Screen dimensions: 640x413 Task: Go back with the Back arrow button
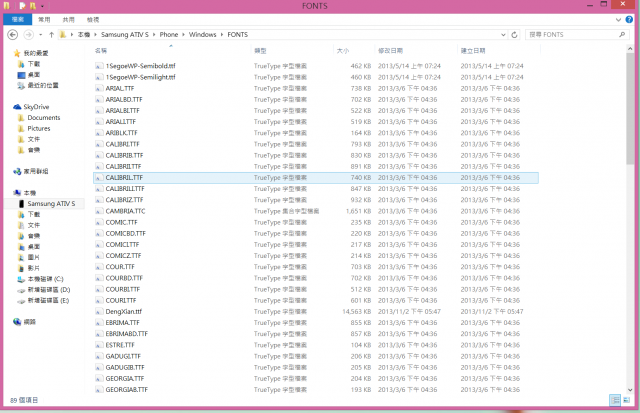pyautogui.click(x=13, y=35)
